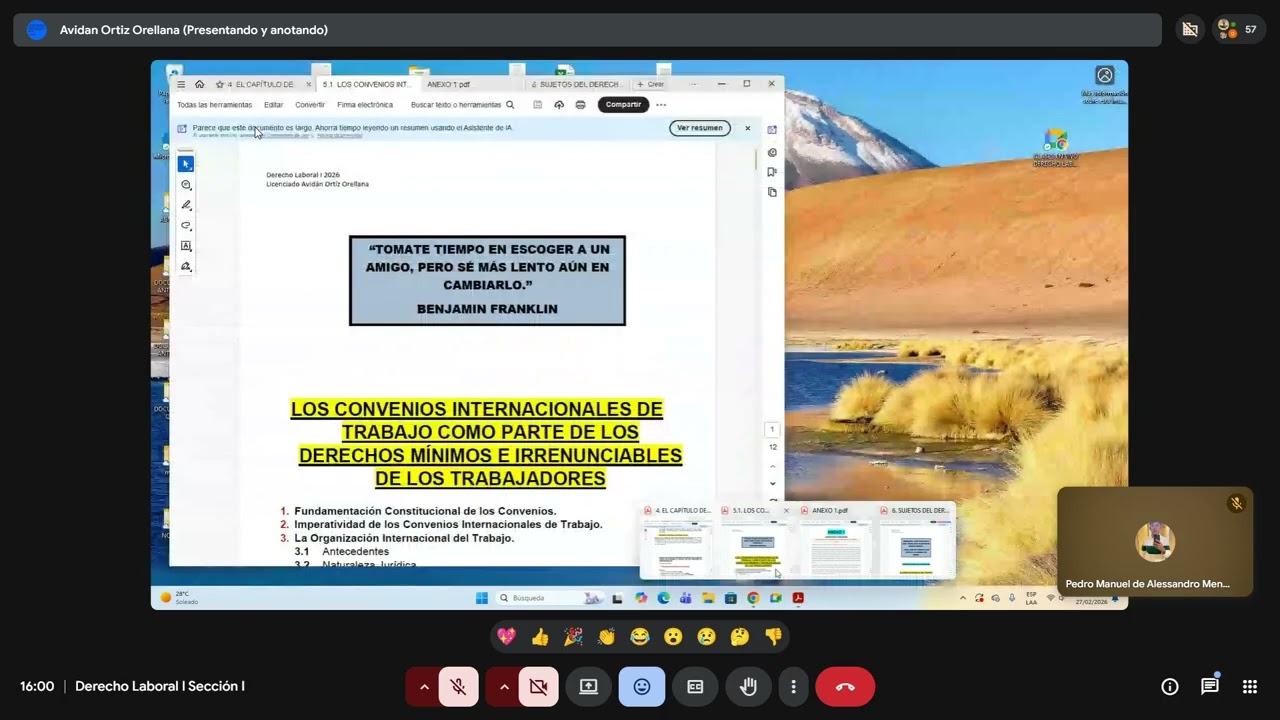Viewport: 1280px width, 720px height.
Task: Switch to ANEXO 1.pdf tab
Action: coord(449,85)
